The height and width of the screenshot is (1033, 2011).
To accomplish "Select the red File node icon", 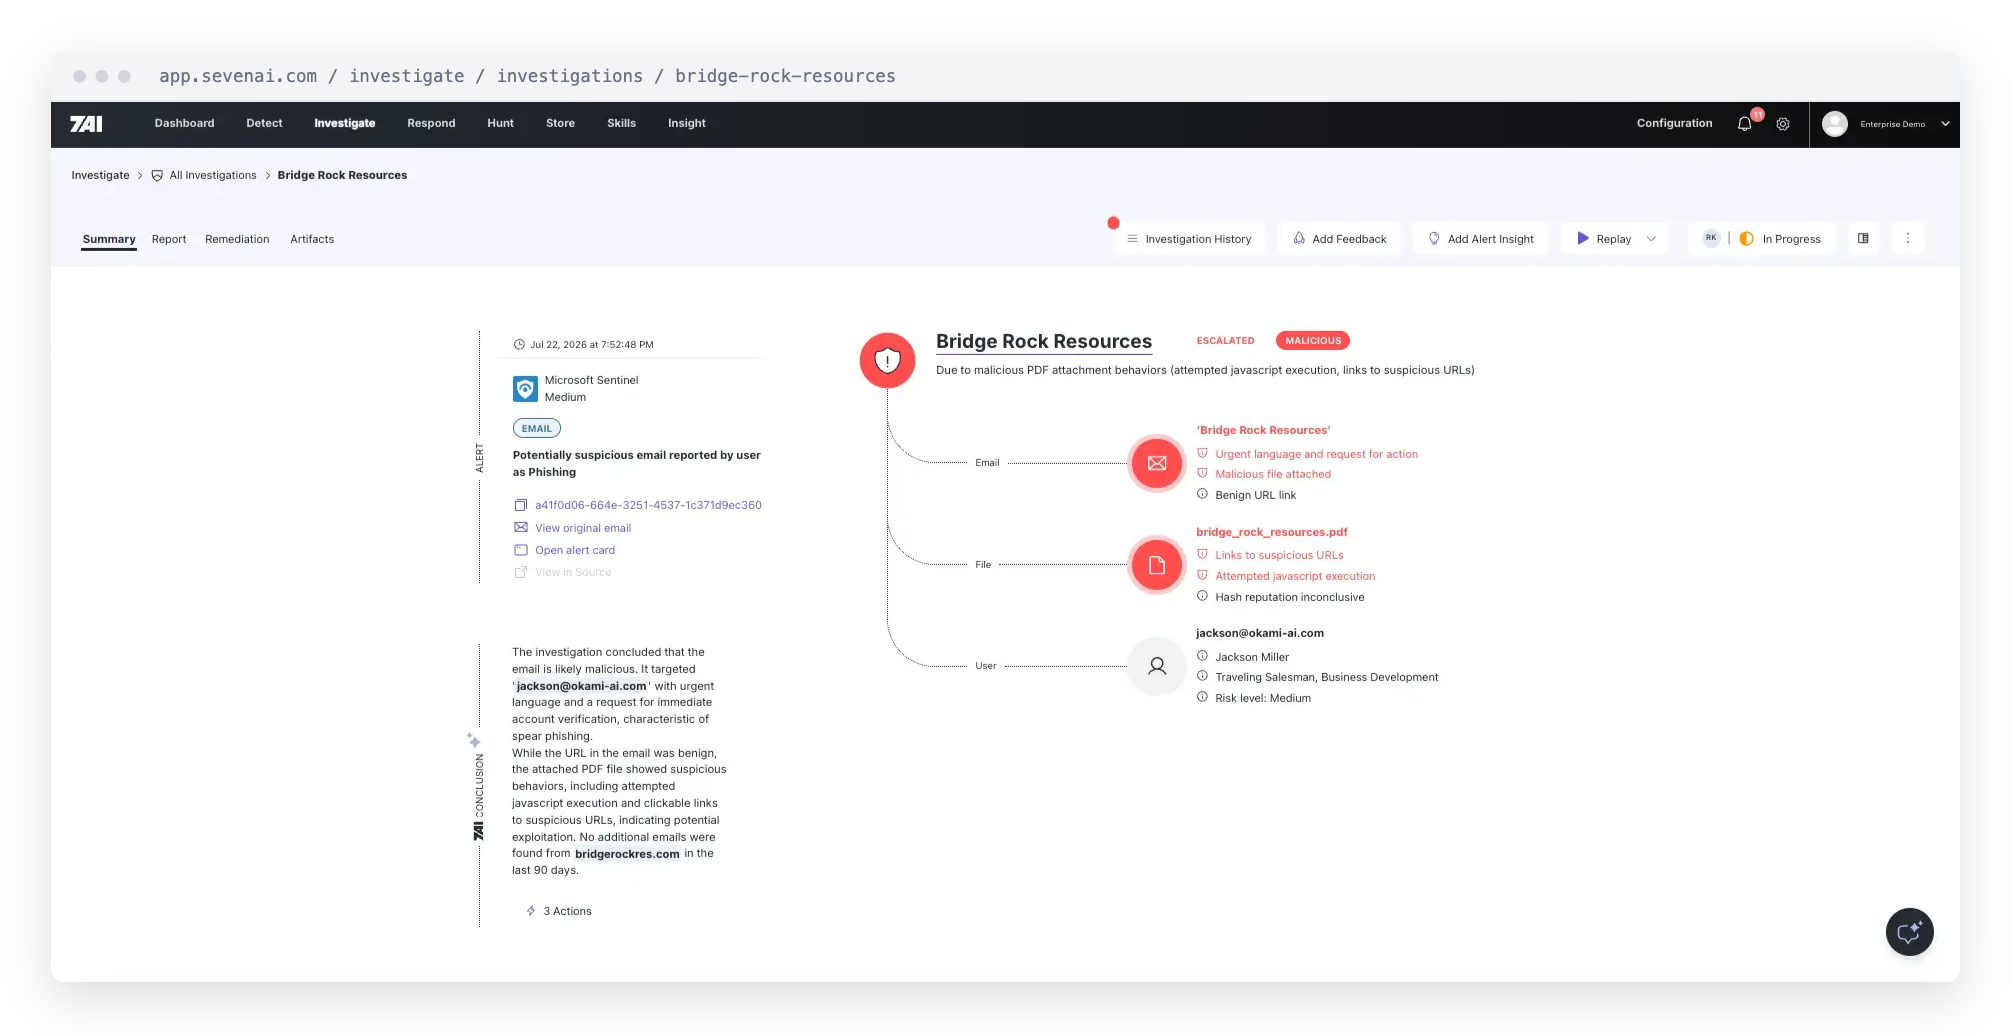I will (1157, 565).
